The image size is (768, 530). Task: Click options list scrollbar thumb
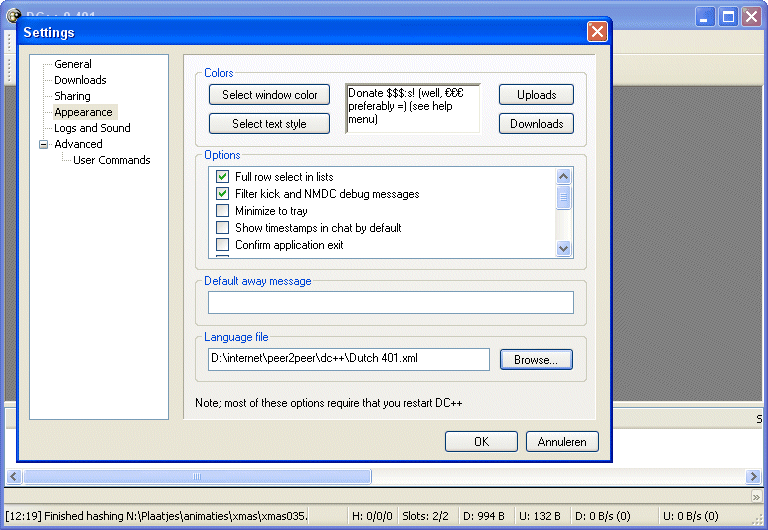click(564, 197)
